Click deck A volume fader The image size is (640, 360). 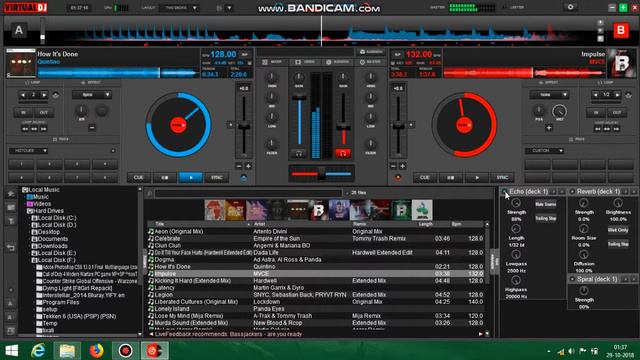pyautogui.click(x=299, y=97)
